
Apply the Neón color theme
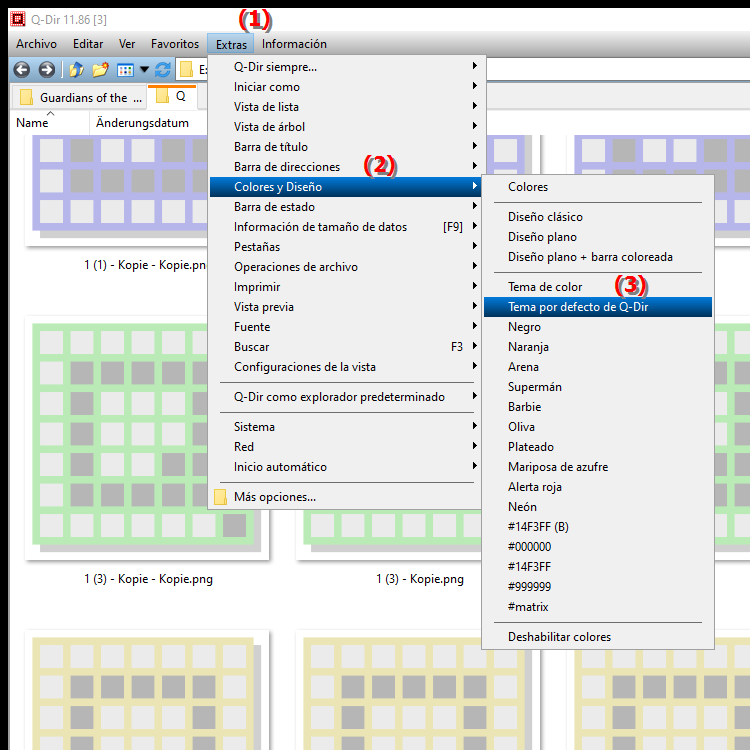click(x=598, y=507)
